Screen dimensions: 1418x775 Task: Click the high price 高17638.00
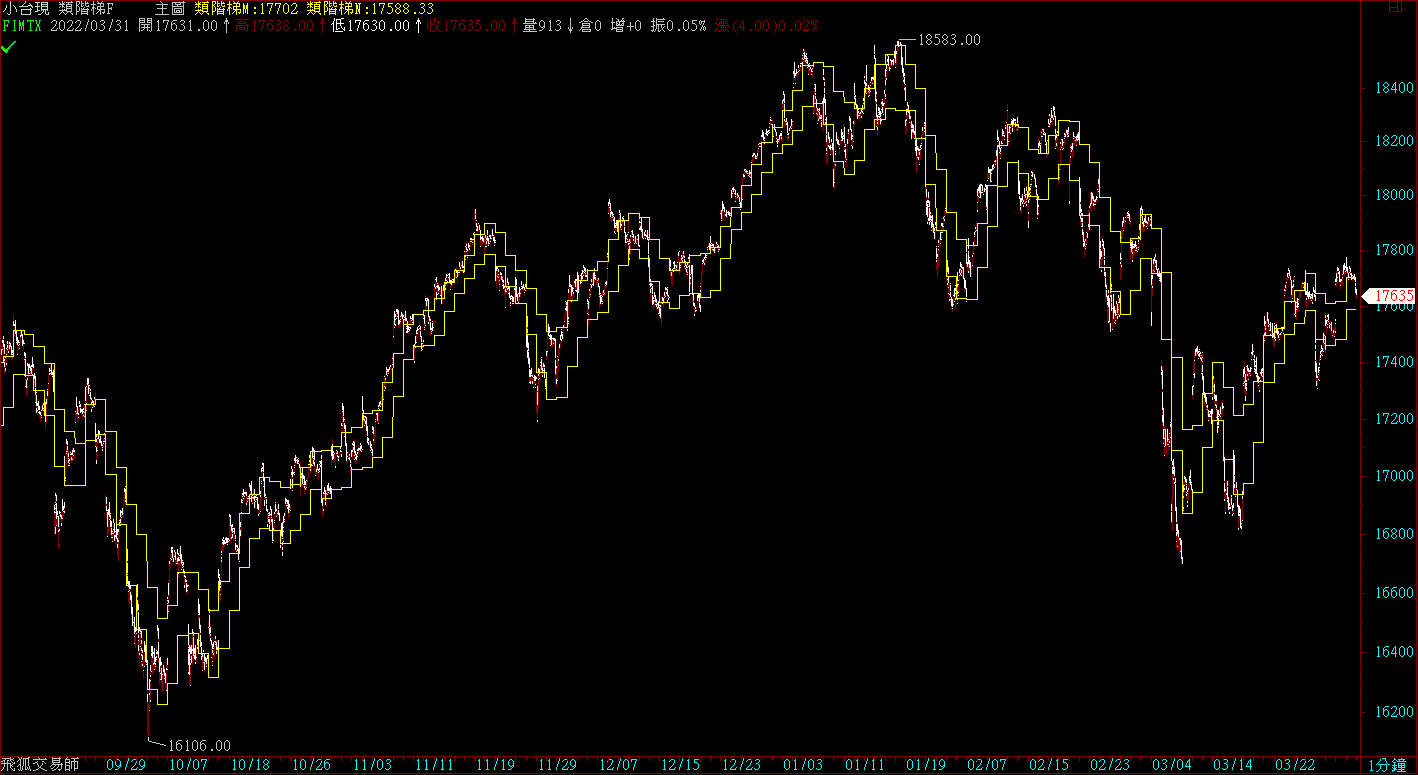click(273, 25)
